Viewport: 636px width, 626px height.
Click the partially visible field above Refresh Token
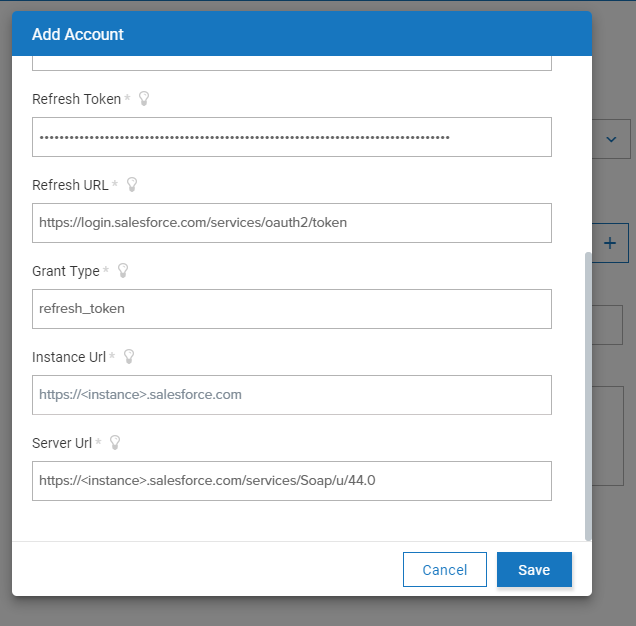click(291, 64)
